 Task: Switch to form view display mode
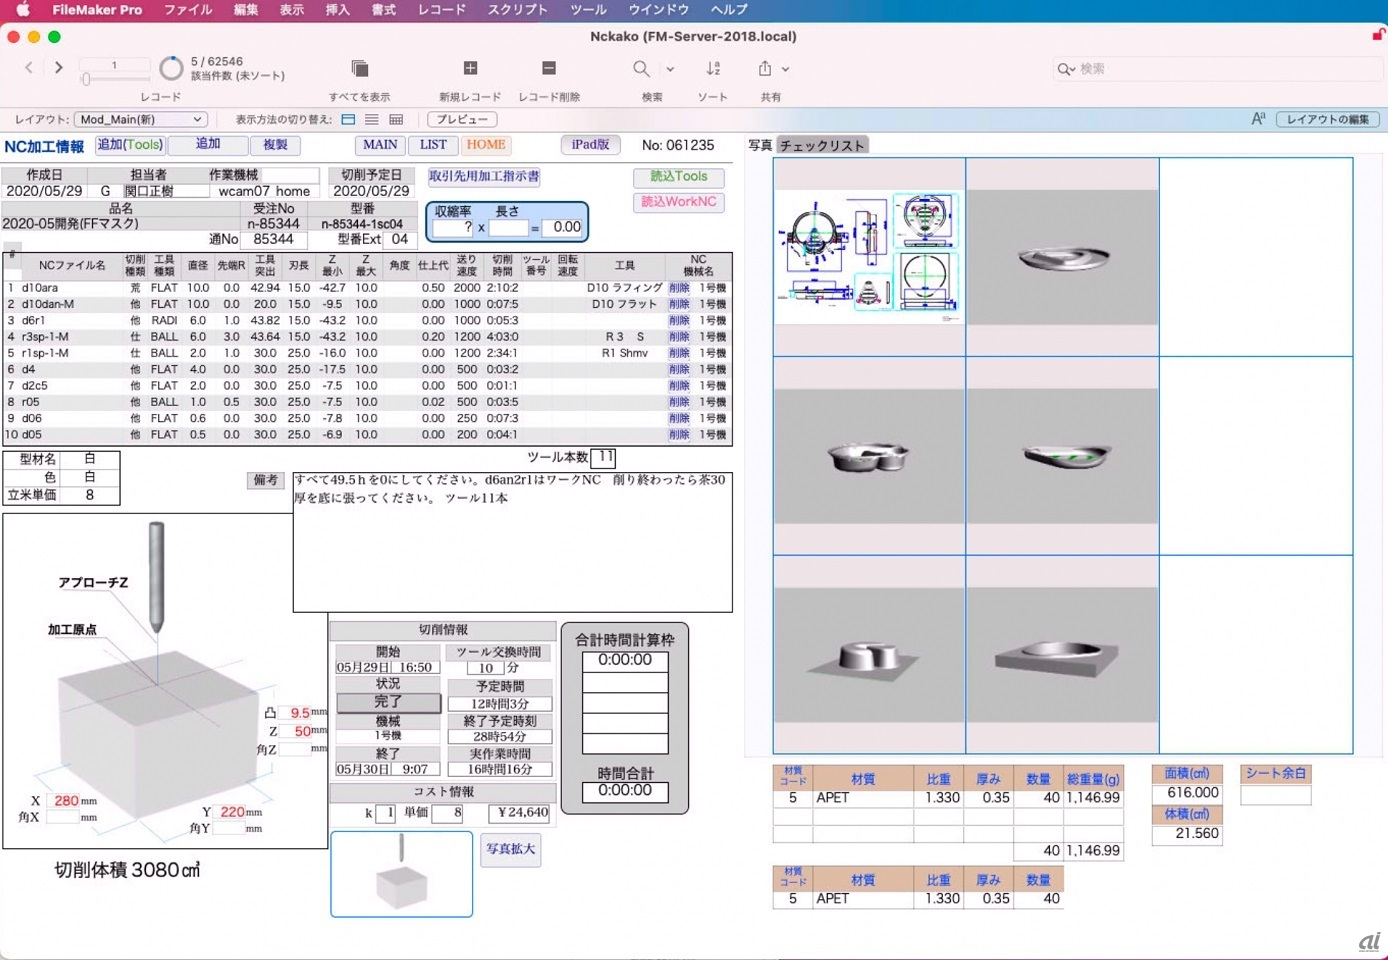tap(348, 119)
